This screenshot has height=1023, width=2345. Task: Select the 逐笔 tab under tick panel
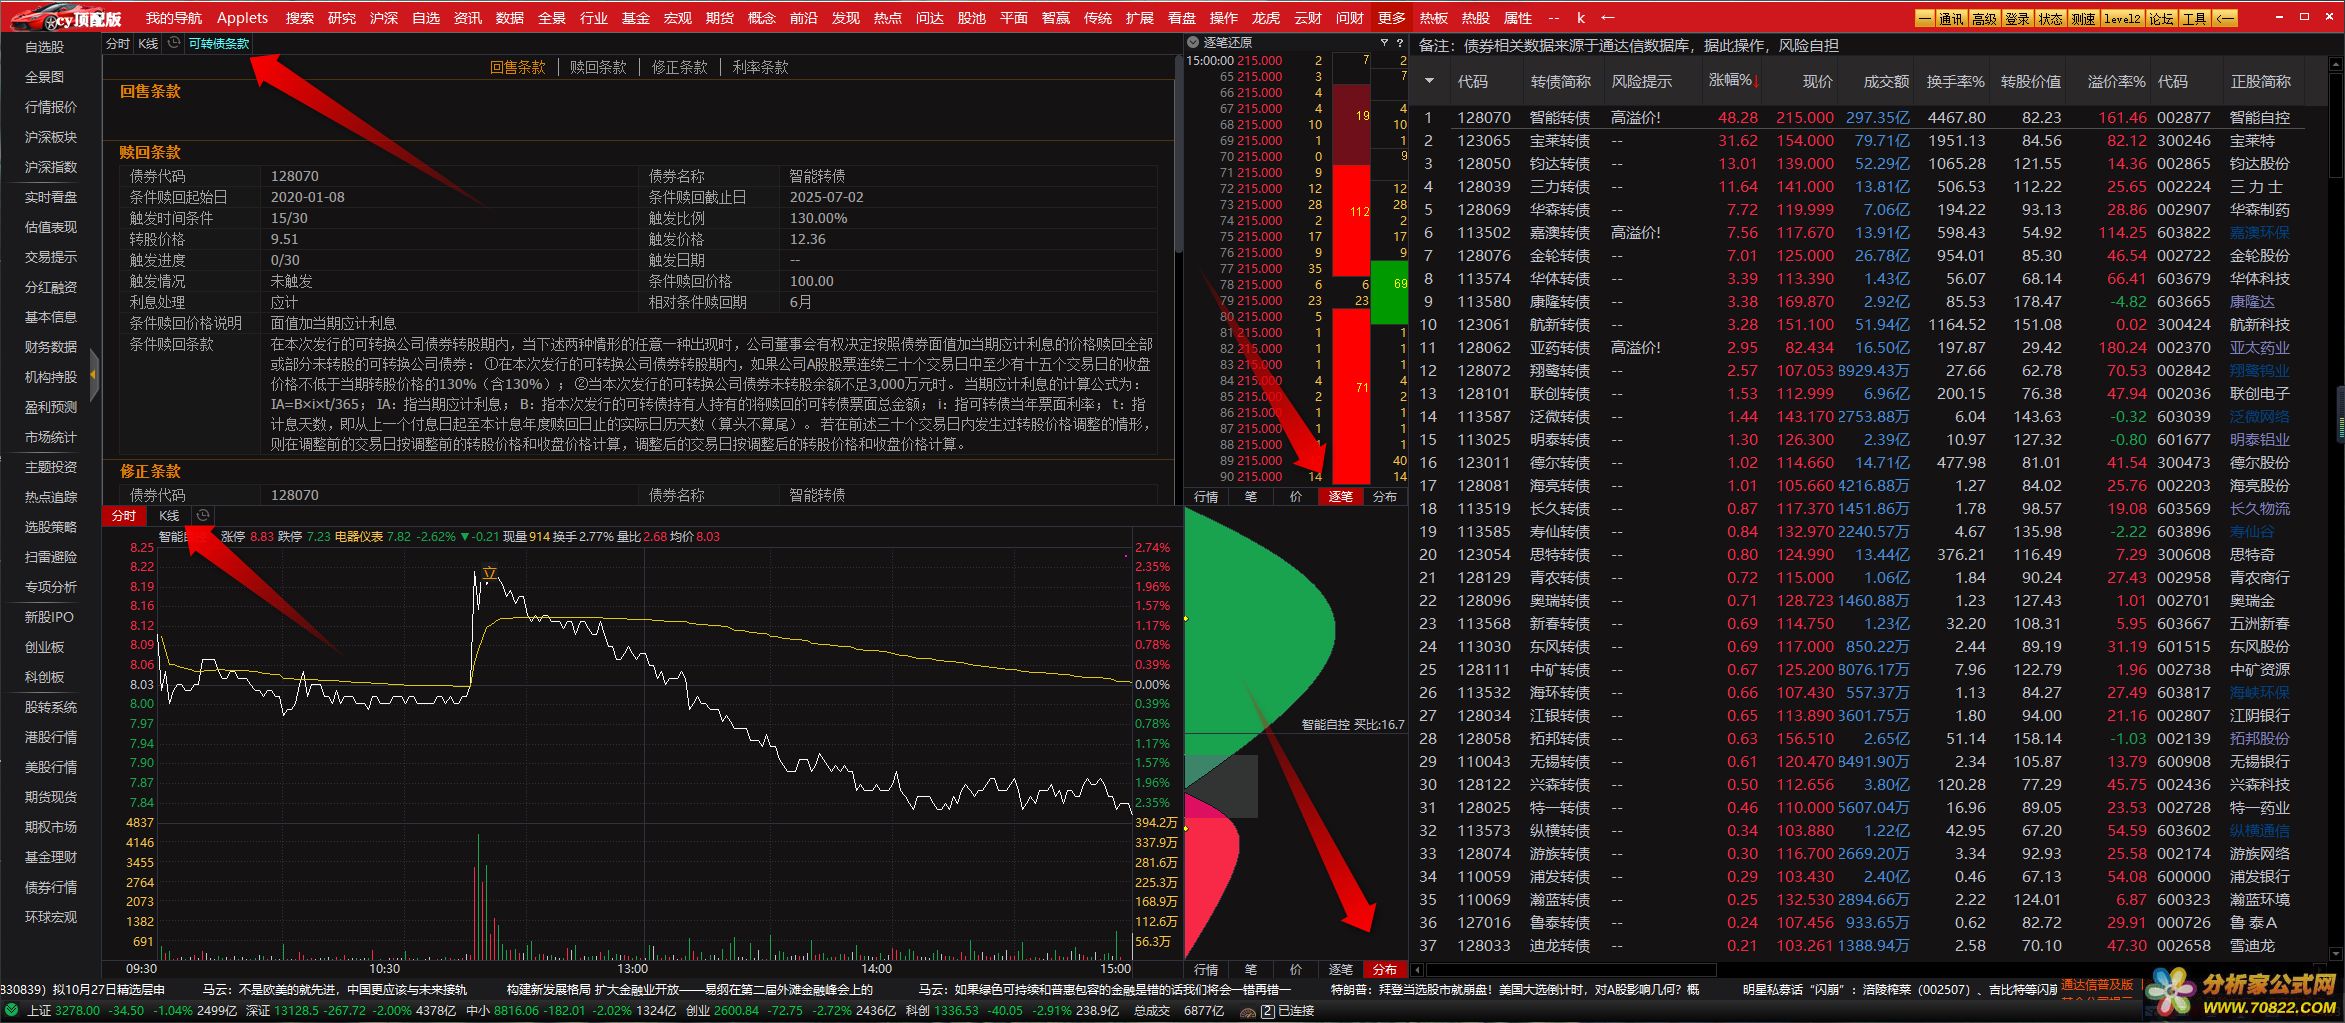(x=1340, y=496)
